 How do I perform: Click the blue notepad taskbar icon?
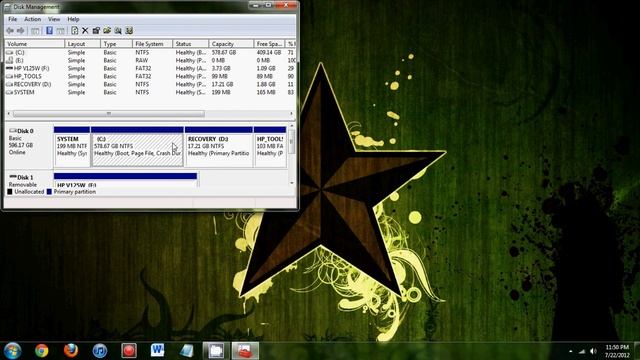coord(187,351)
